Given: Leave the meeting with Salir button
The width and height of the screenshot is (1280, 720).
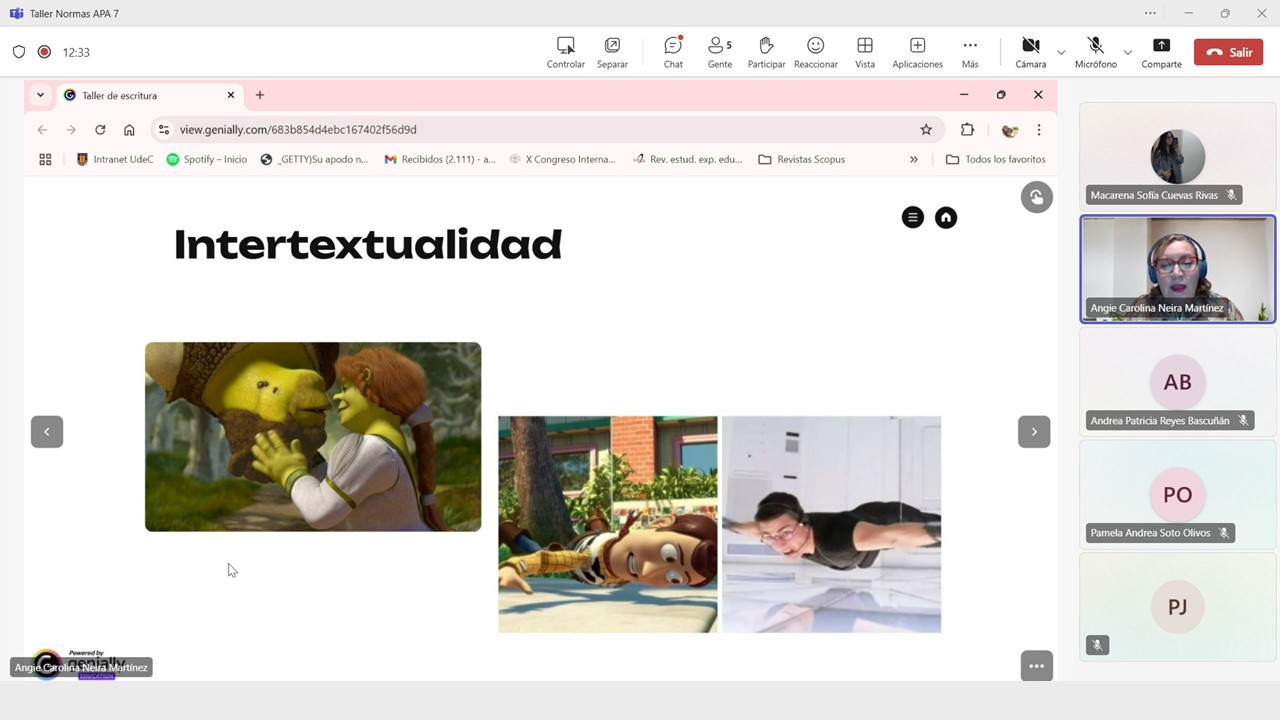Looking at the screenshot, I should click(1229, 52).
